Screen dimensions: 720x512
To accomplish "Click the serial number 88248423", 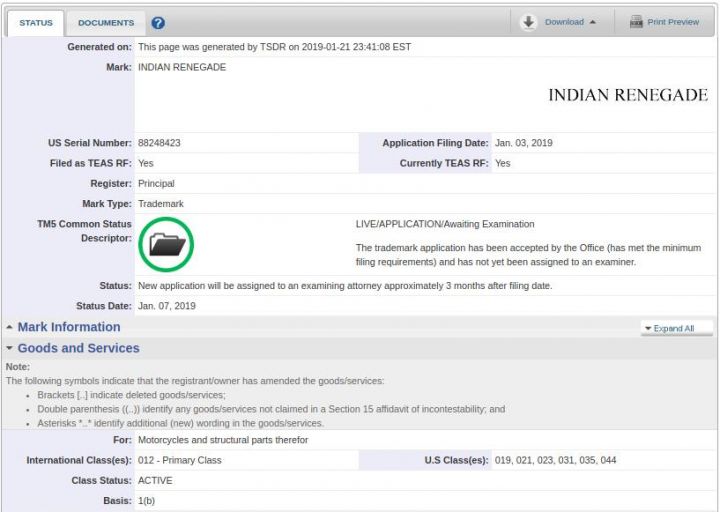I will 159,143.
